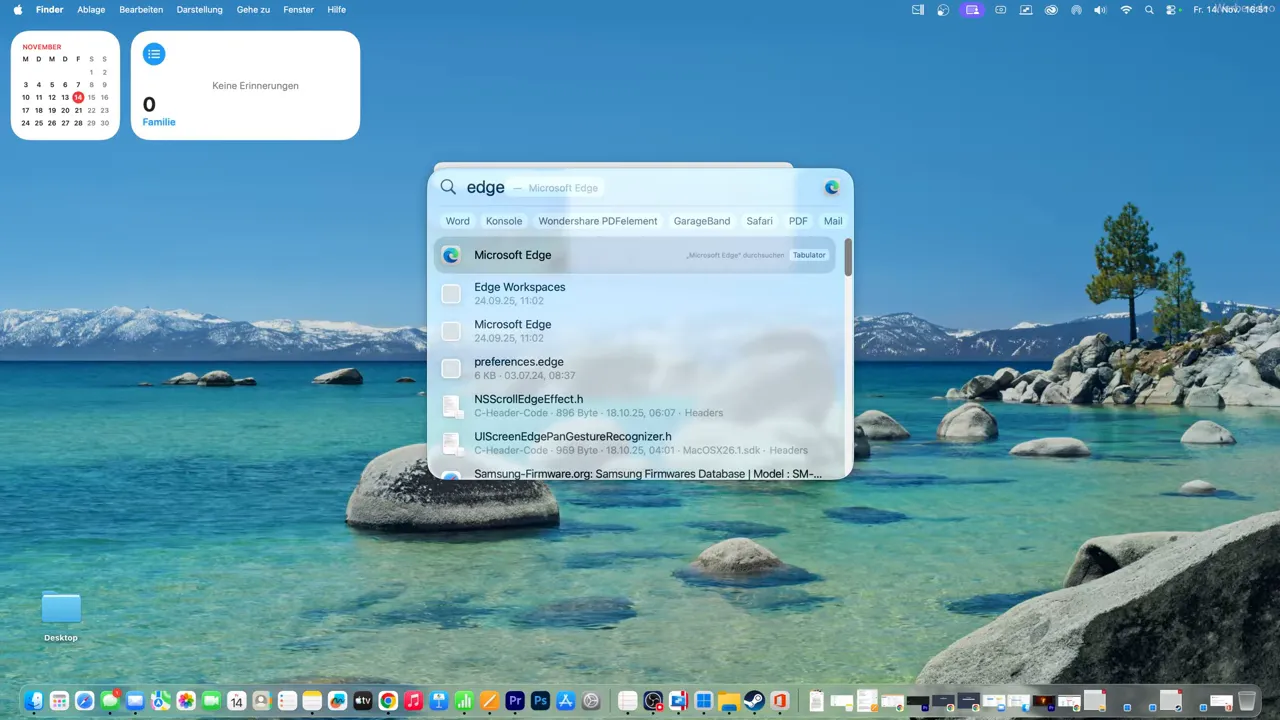The image size is (1280, 720).
Task: Open Steam from the Dock
Action: (x=754, y=700)
